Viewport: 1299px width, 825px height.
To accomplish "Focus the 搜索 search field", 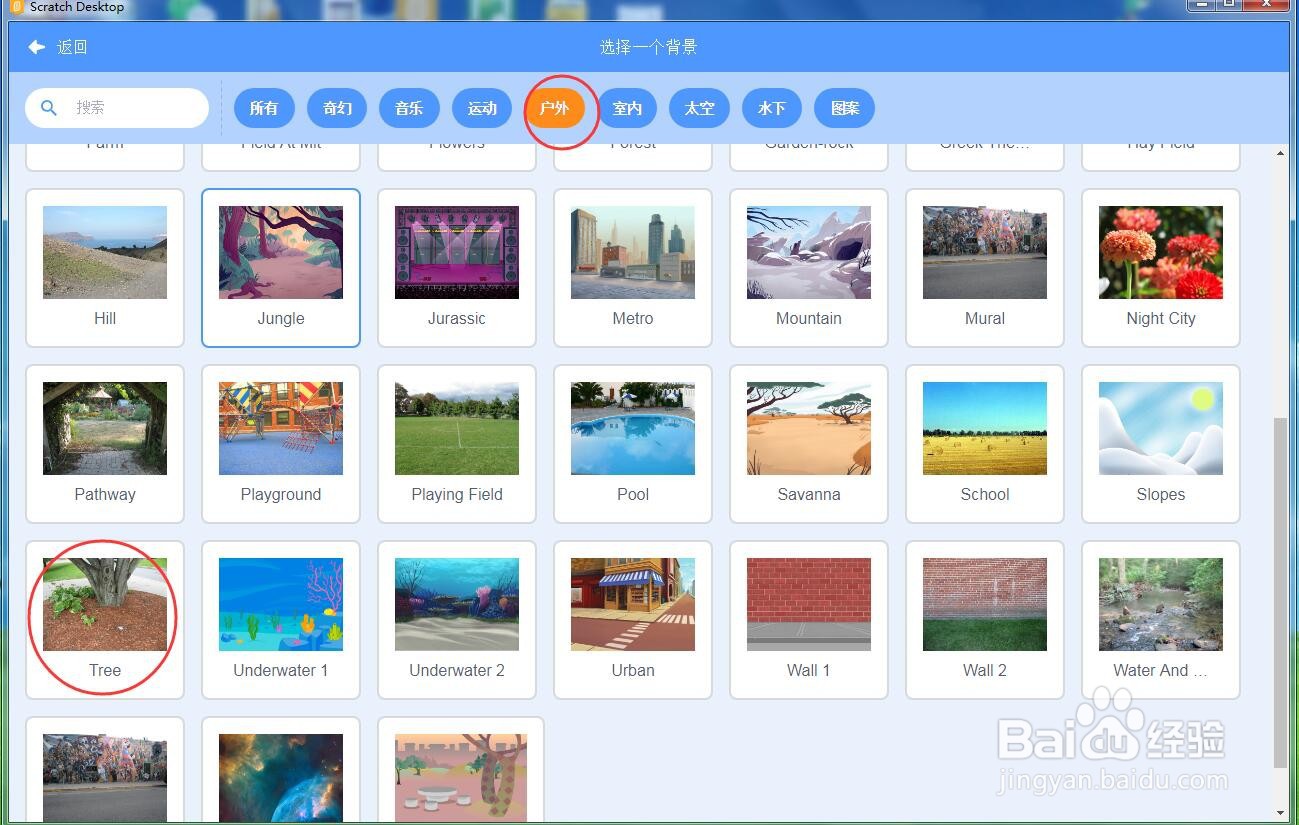I will 117,108.
